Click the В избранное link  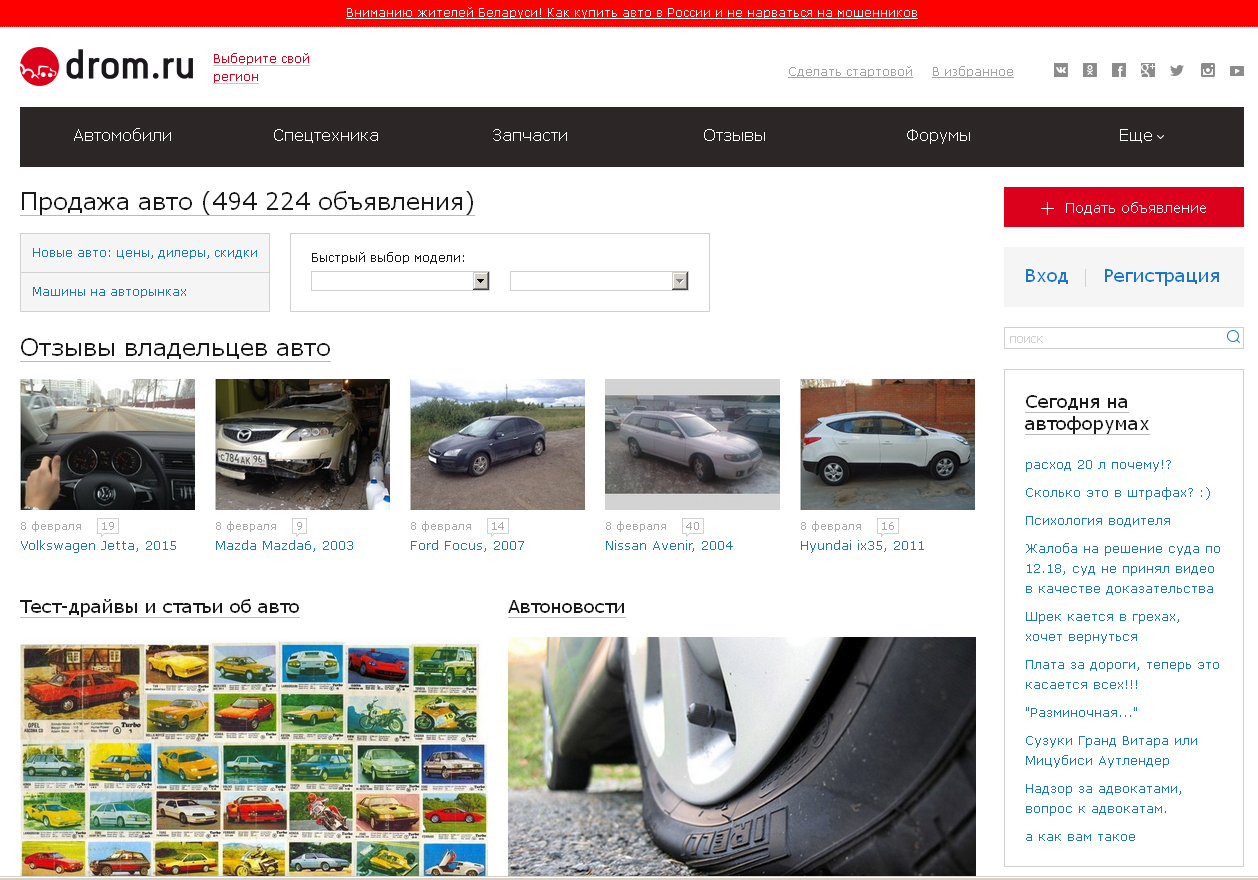point(973,72)
